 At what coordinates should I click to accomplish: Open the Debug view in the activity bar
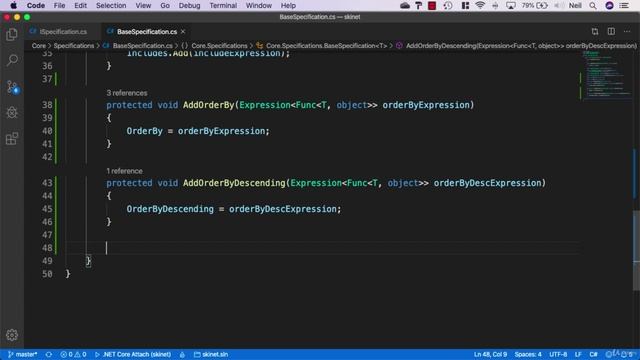[x=12, y=113]
